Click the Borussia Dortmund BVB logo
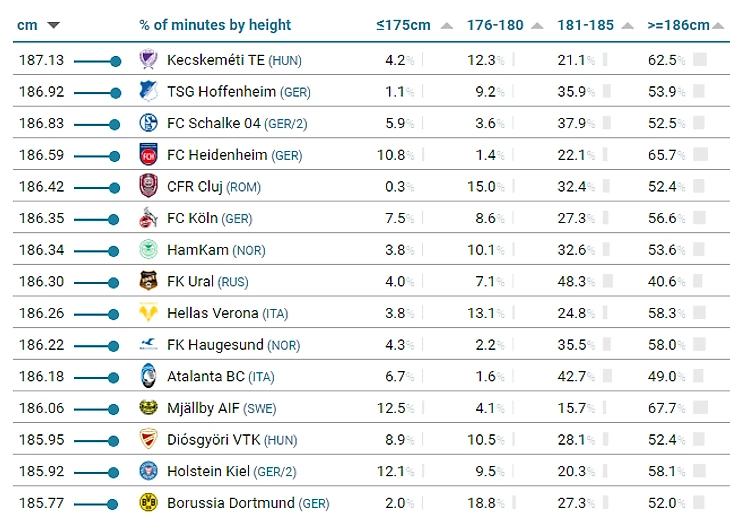The image size is (730, 516). (x=149, y=503)
